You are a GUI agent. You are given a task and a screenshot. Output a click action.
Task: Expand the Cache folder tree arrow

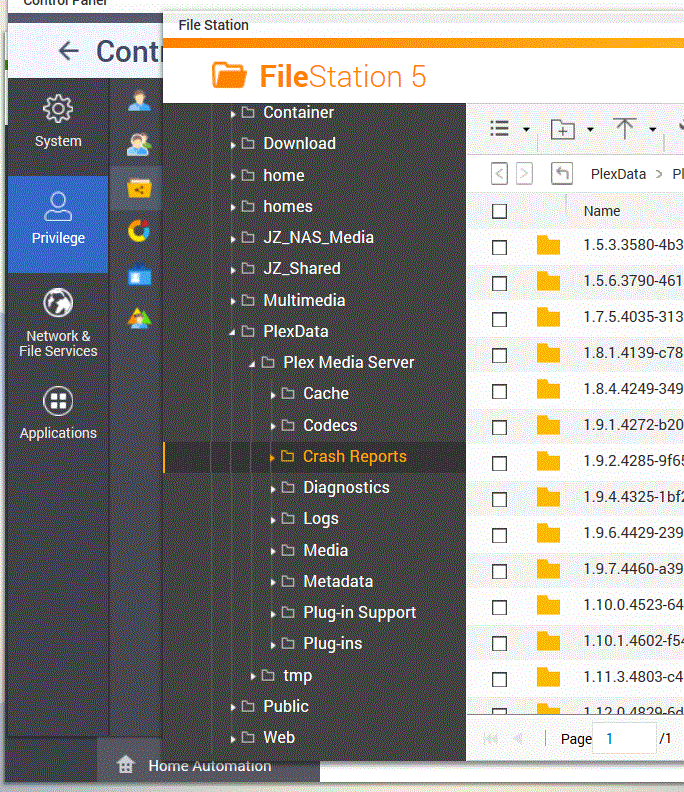[x=272, y=395]
